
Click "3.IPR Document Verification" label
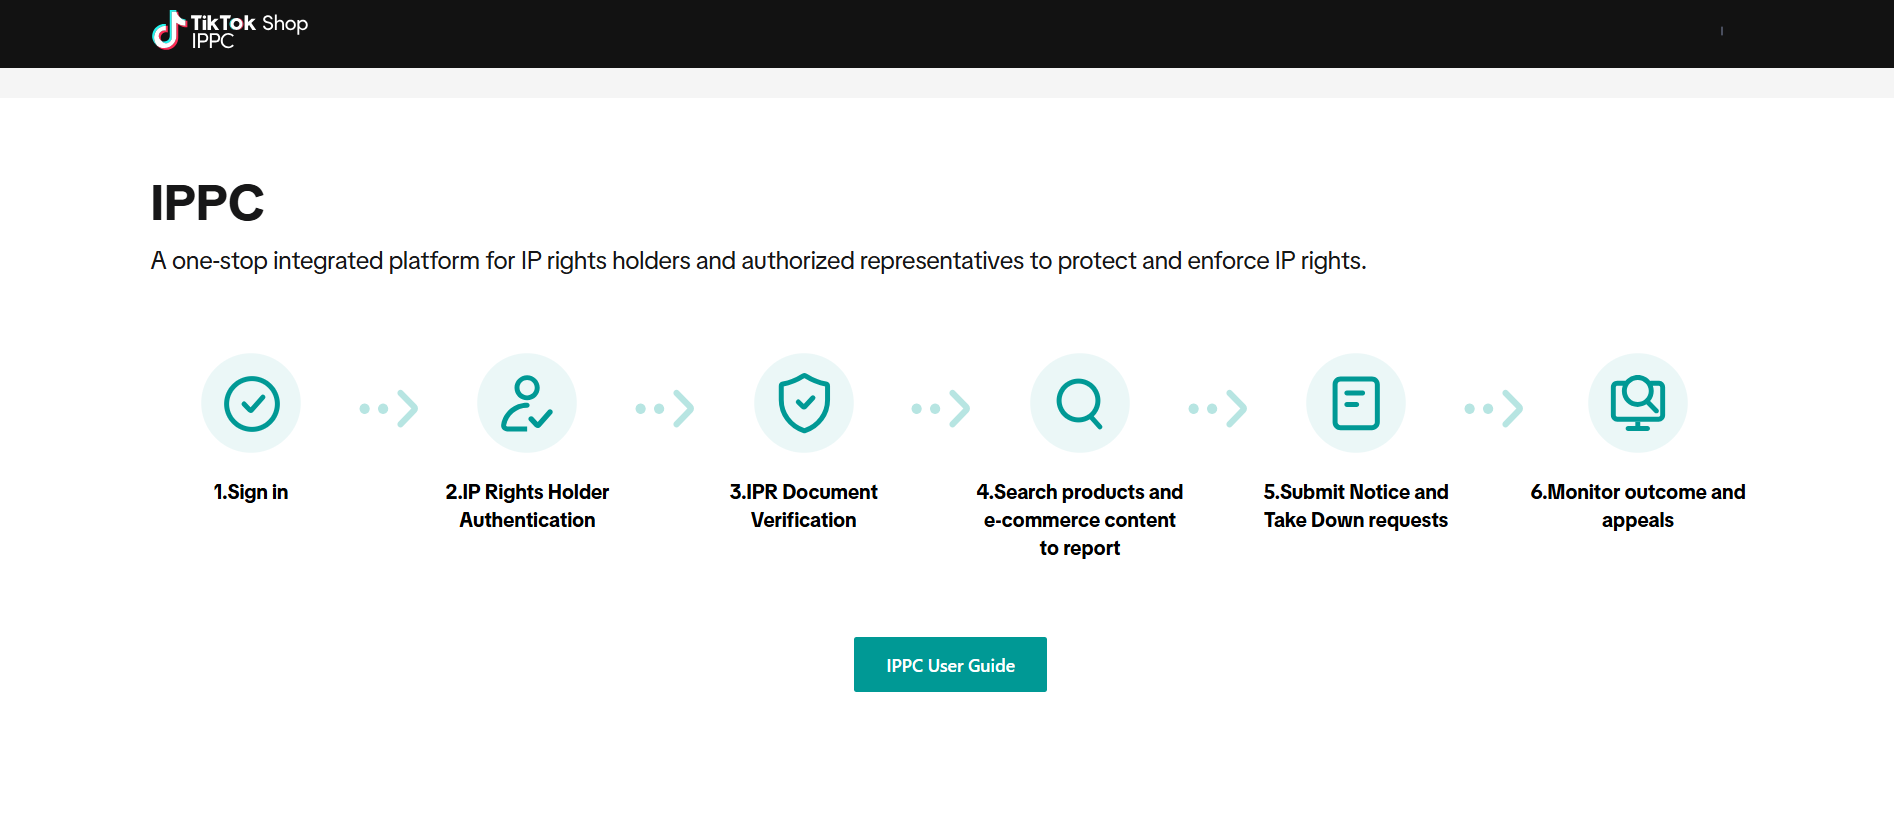coord(804,506)
